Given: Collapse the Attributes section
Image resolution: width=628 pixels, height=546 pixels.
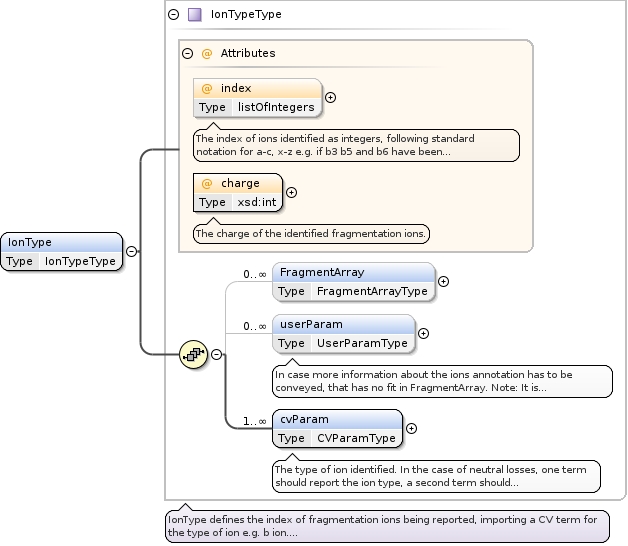Looking at the screenshot, I should pos(187,53).
